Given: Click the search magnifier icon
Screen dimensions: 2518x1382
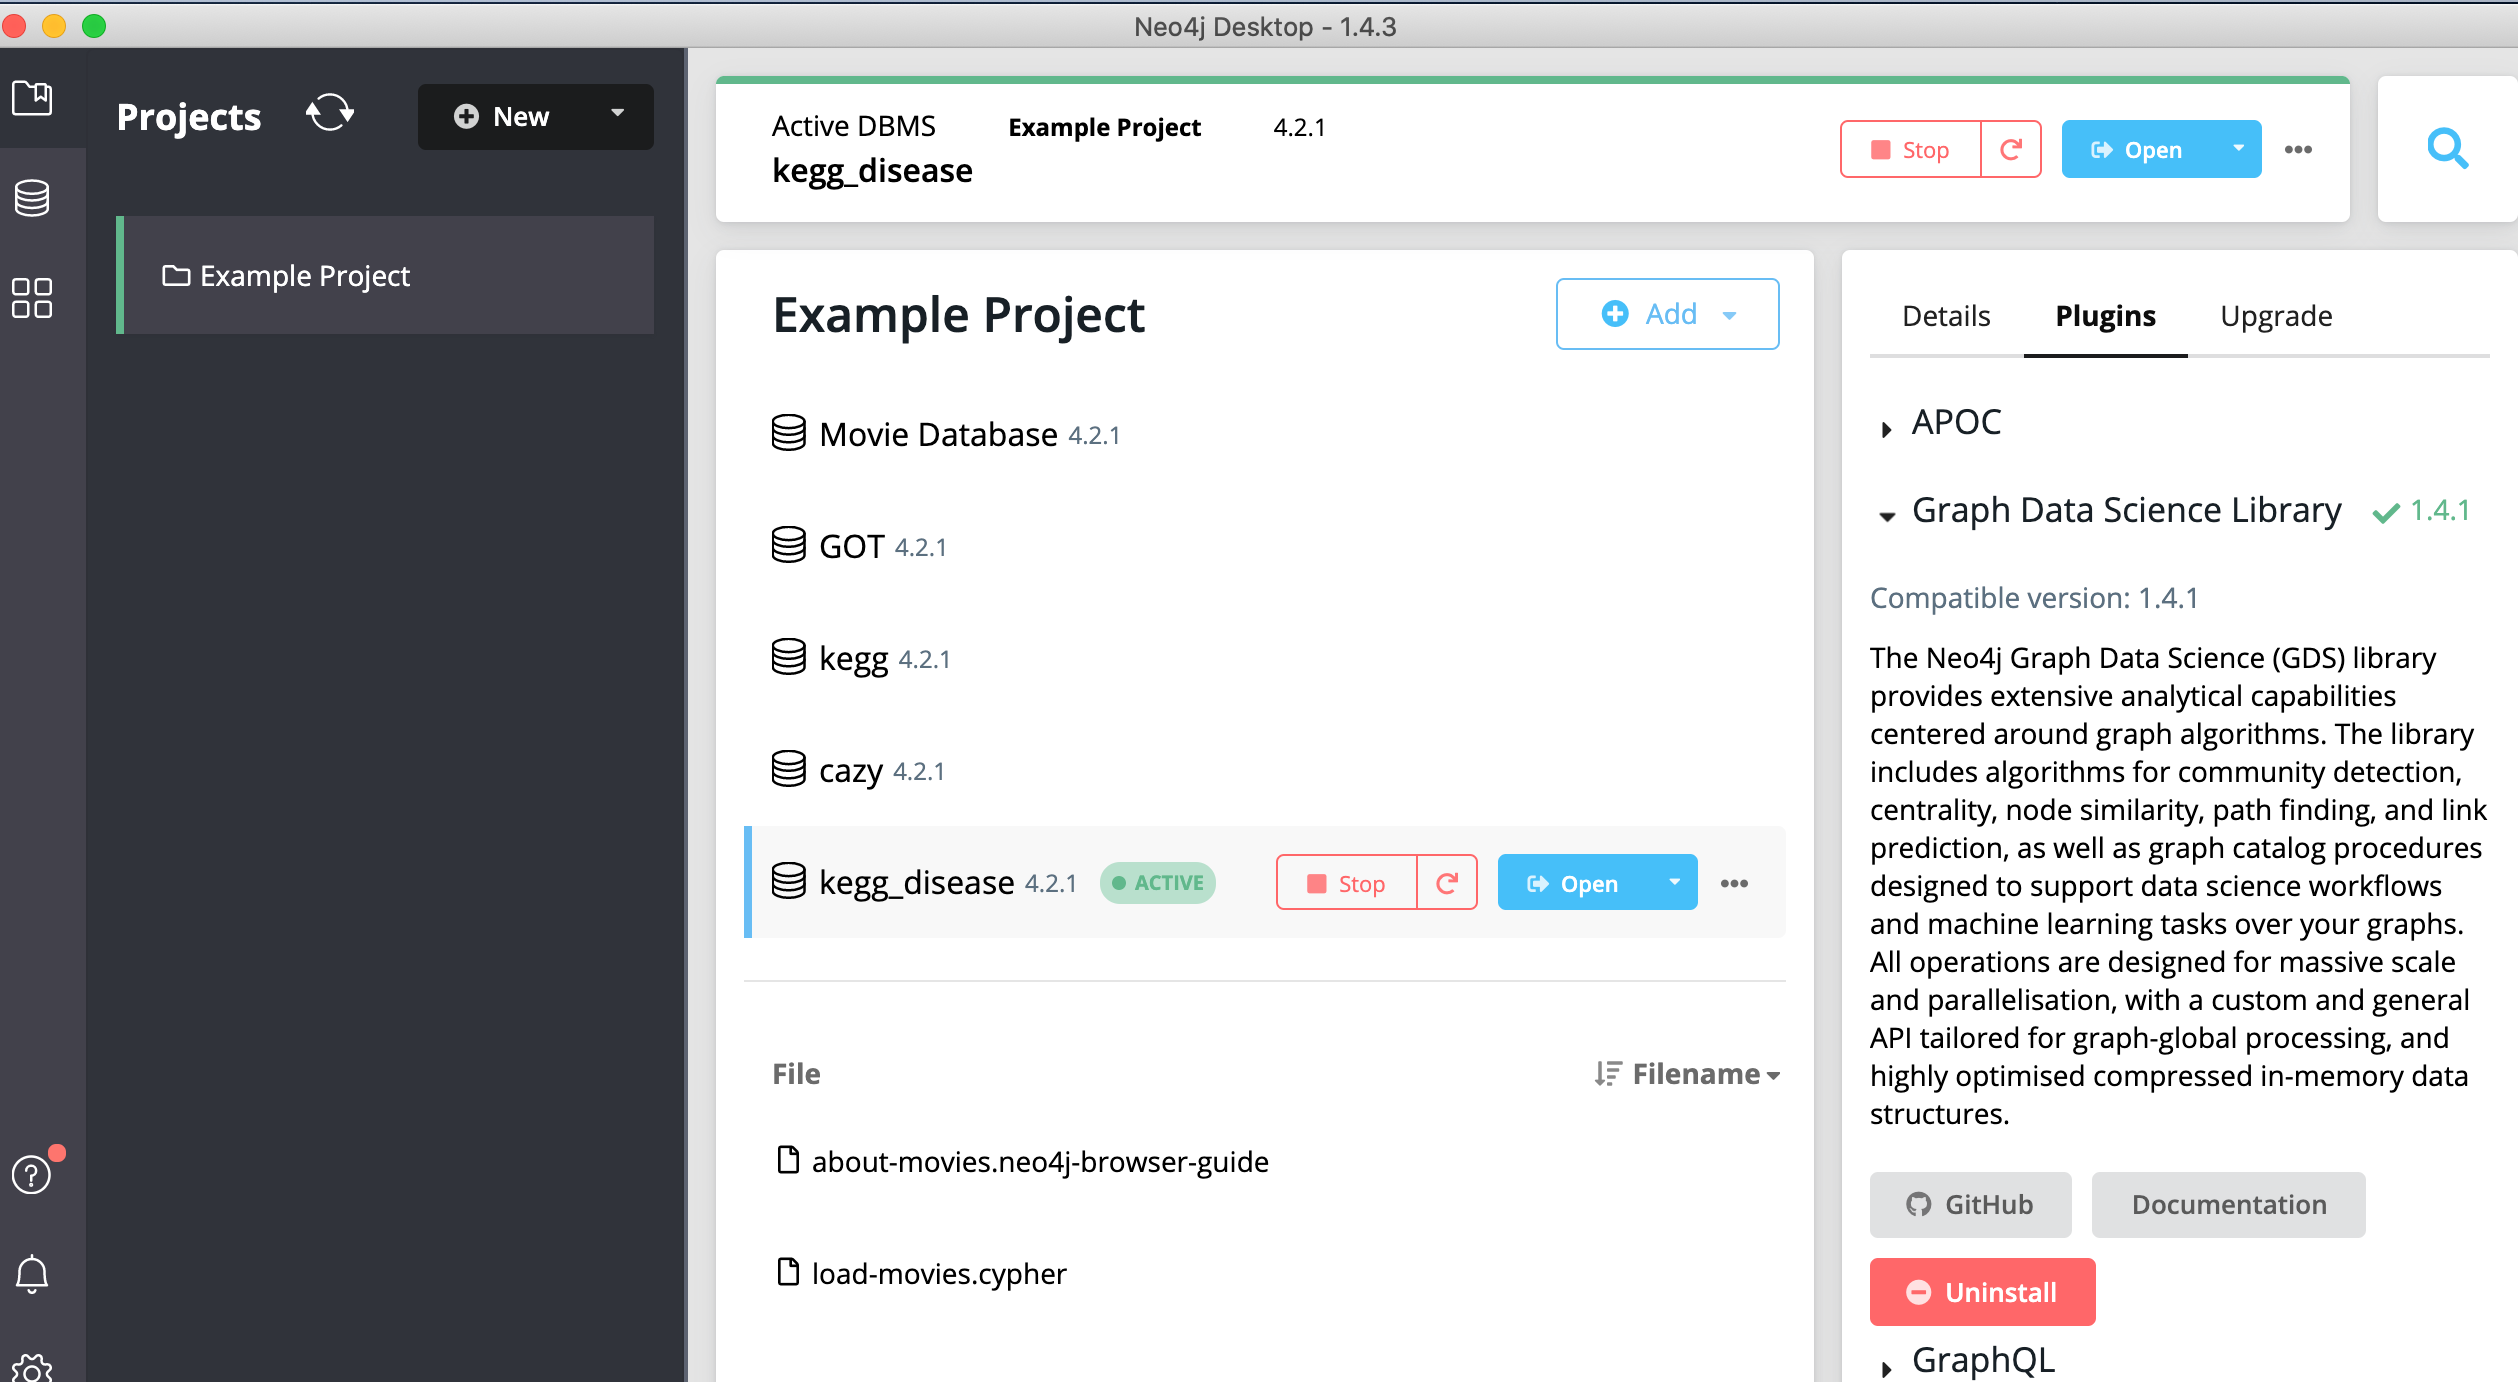Looking at the screenshot, I should 2447,149.
